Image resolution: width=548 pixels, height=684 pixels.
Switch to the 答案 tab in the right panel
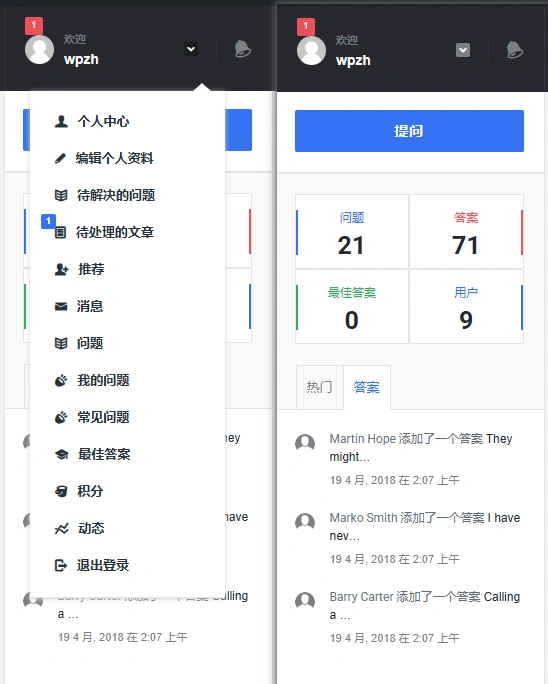367,387
